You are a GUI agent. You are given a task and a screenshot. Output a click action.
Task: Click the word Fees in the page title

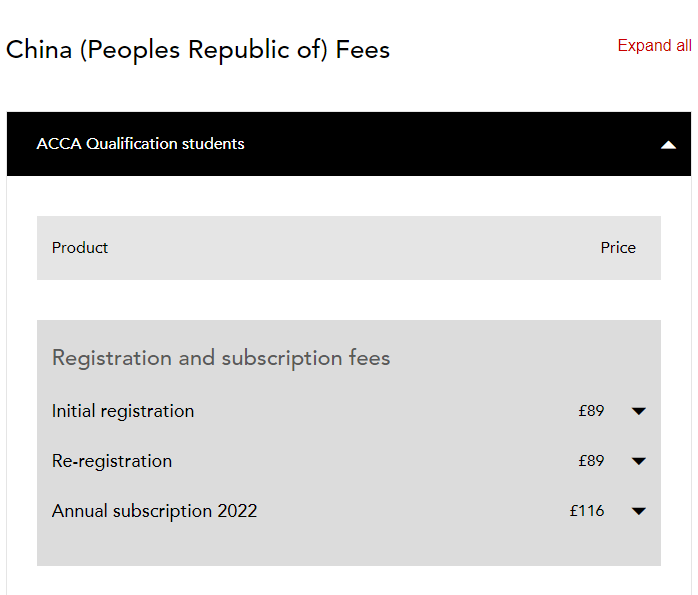363,50
